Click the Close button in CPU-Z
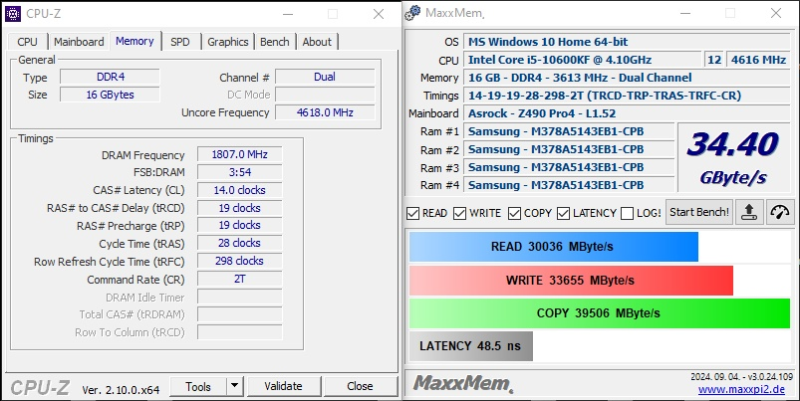 360,386
